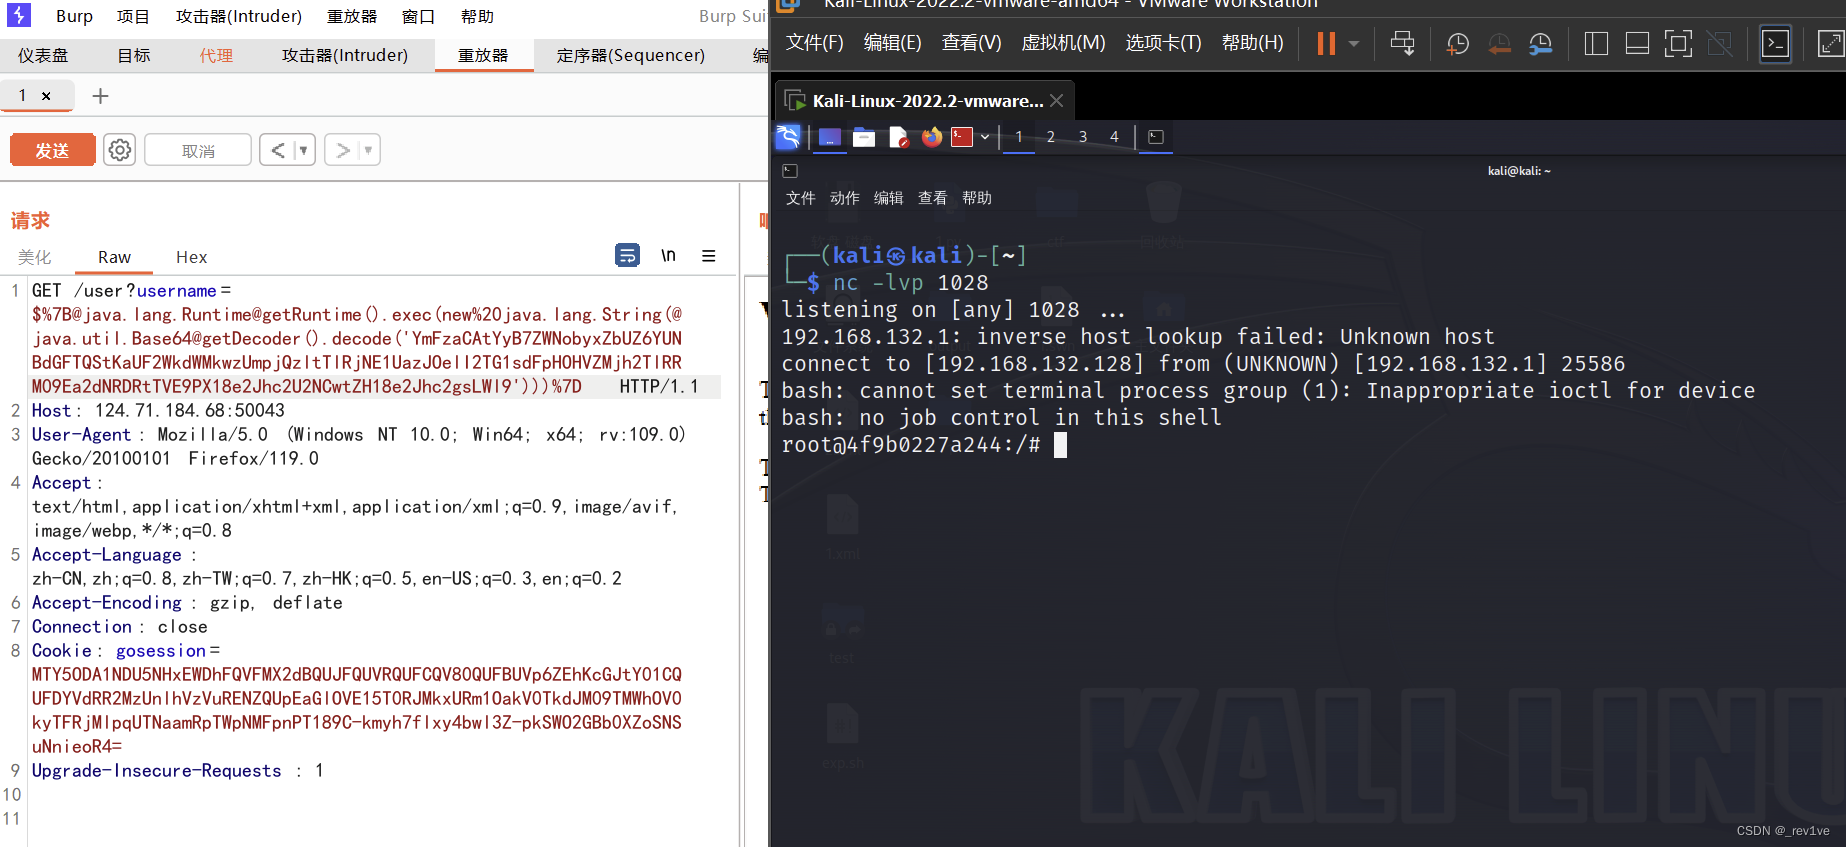The height and width of the screenshot is (847, 1846).
Task: Close the Kali-Linux-2022.2 VM tab
Action: pyautogui.click(x=1056, y=101)
